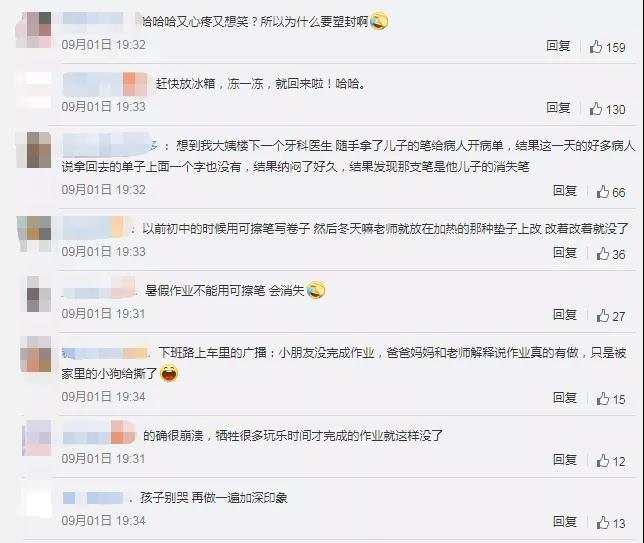Reply to the 可擦笔写卷子 comment
This screenshot has width=644, height=543.
click(565, 253)
